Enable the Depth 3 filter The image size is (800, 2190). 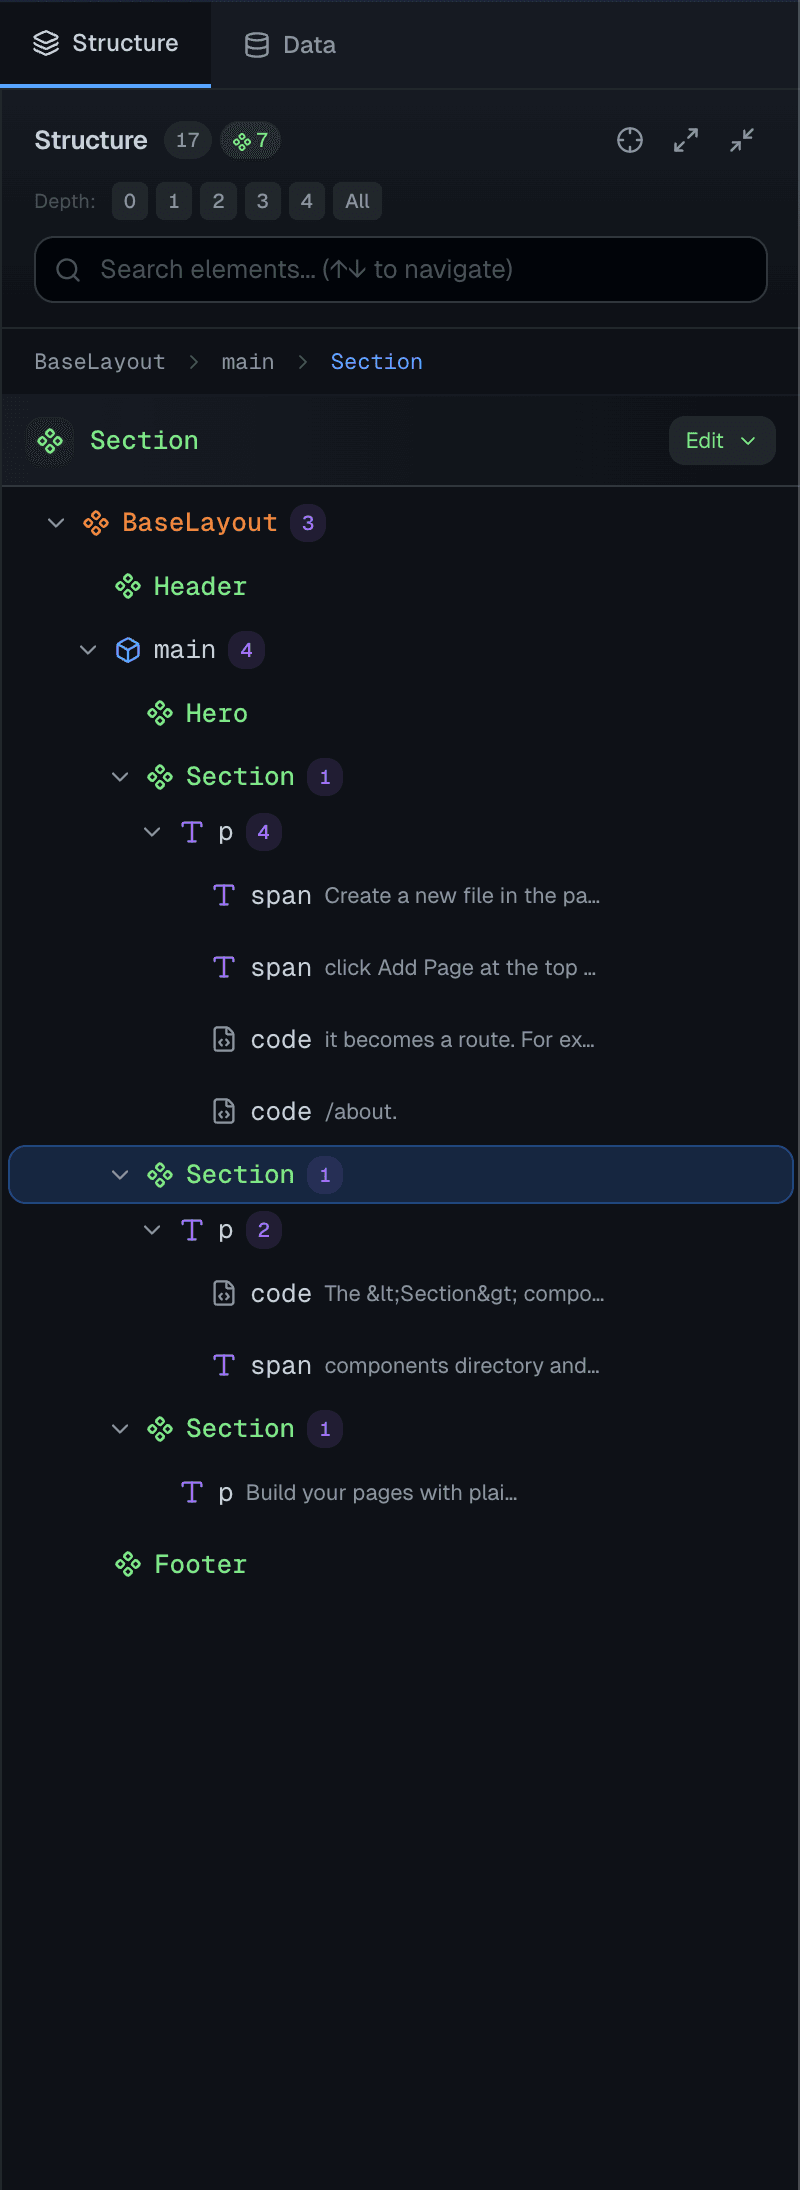262,201
